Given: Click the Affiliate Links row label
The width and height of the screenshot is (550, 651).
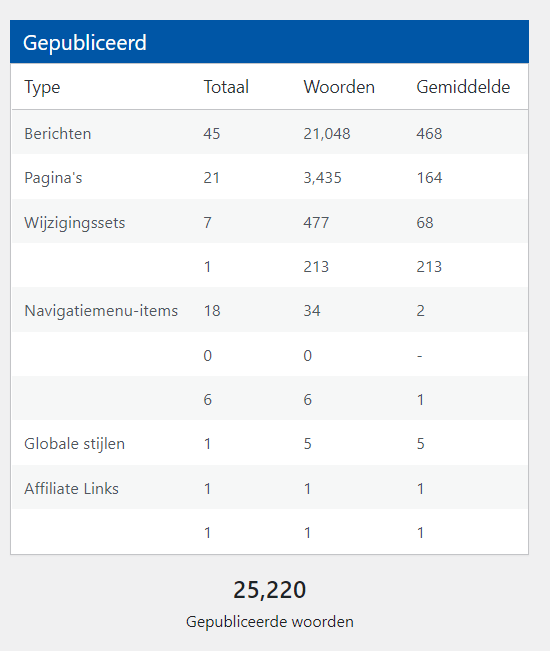Looking at the screenshot, I should [x=71, y=489].
